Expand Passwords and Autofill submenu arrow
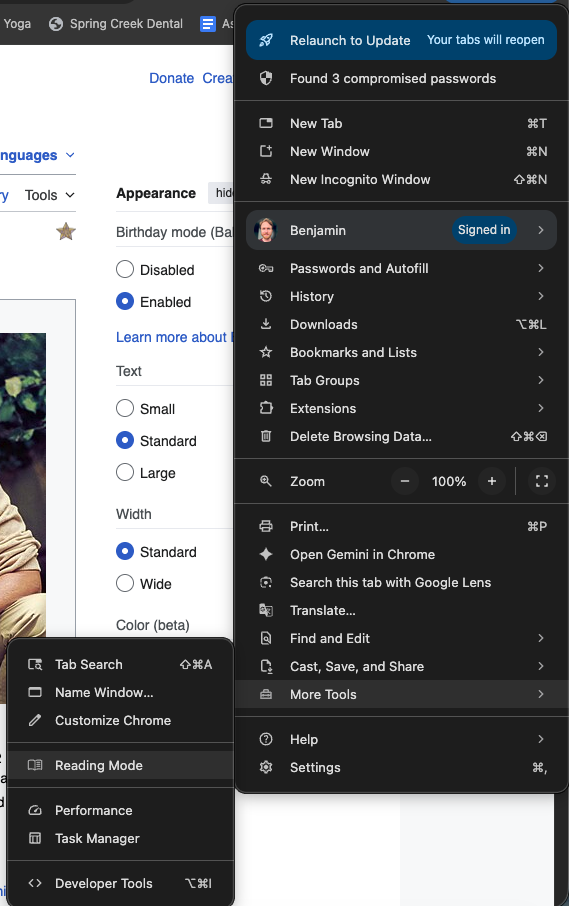Image resolution: width=569 pixels, height=906 pixels. [541, 268]
